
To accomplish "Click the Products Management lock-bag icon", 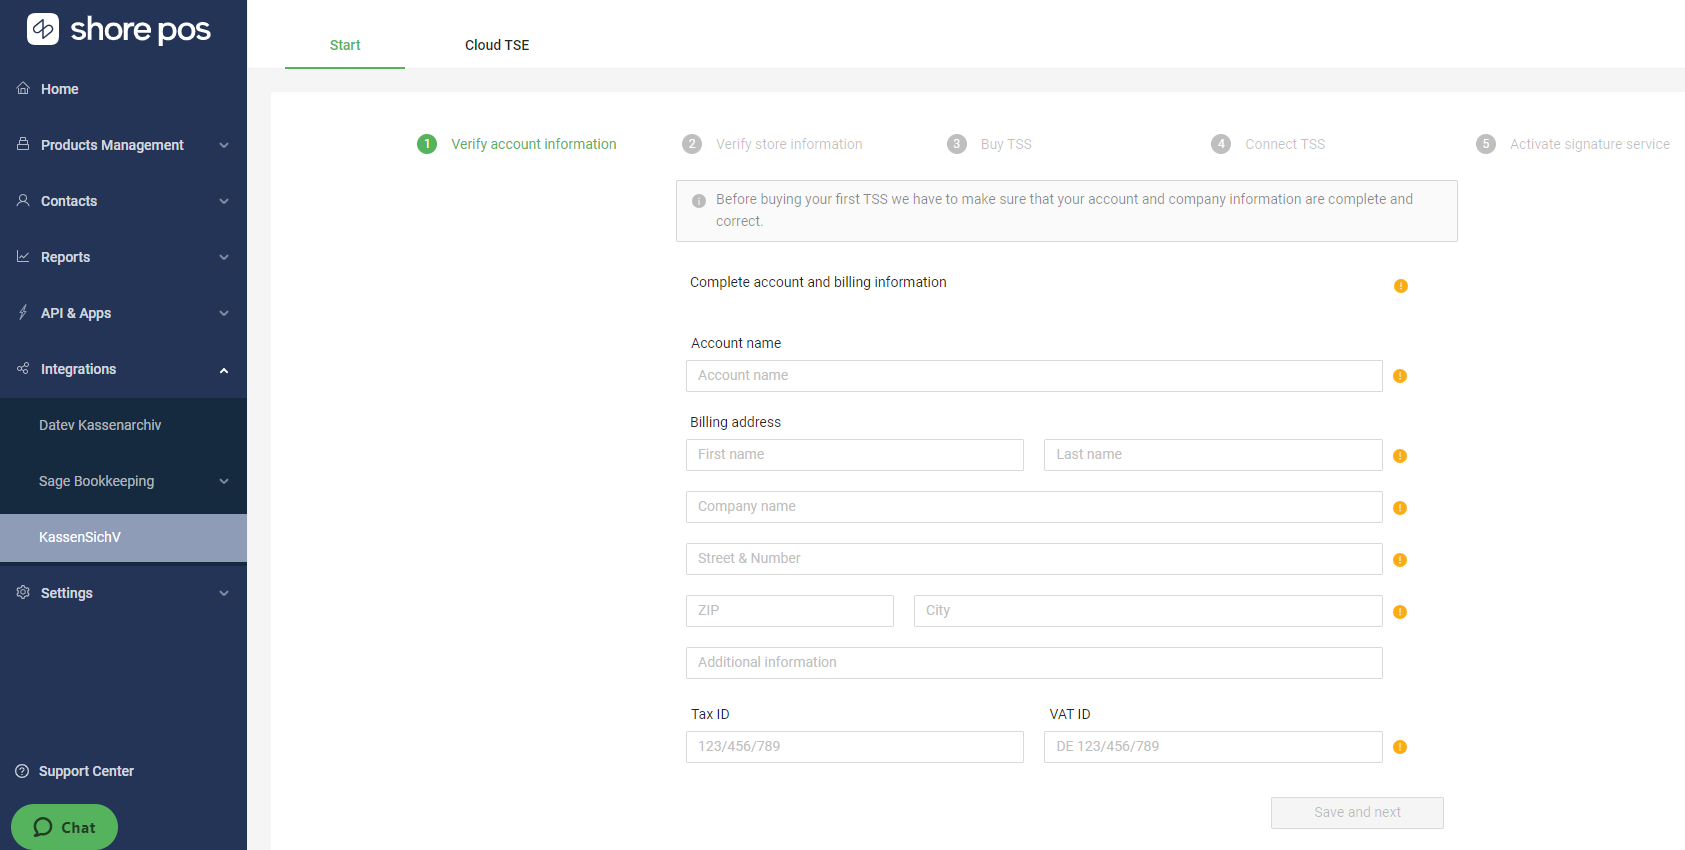I will pos(23,144).
